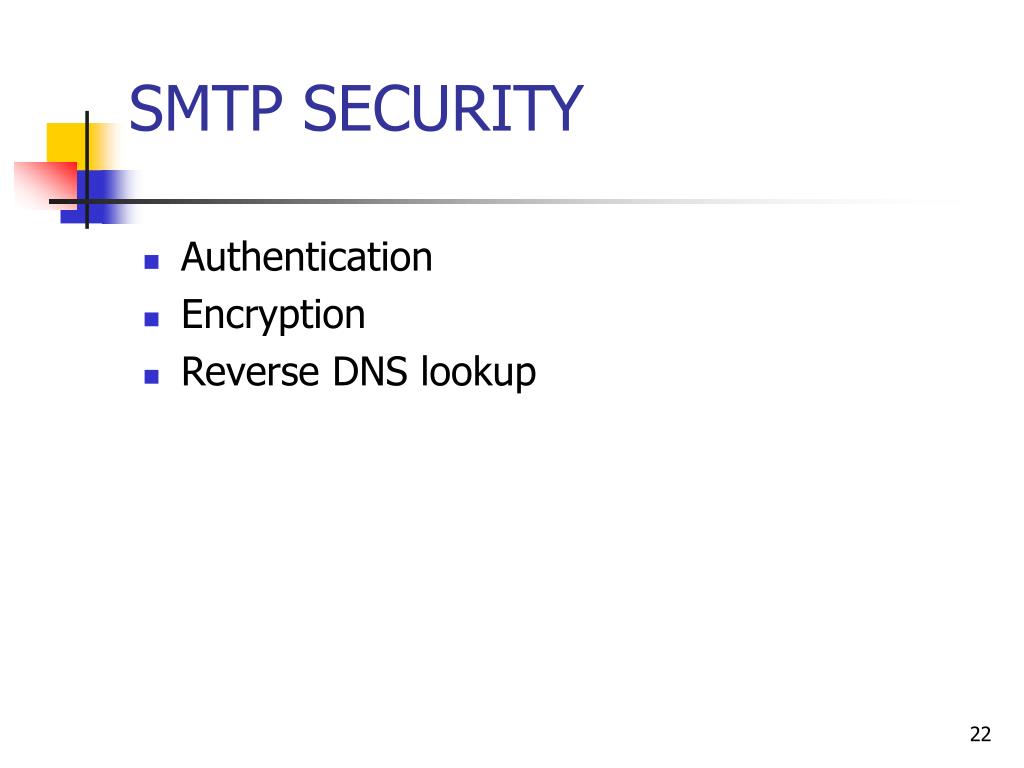Click the letter Y ending SECURITY
1024x768 pixels.
click(x=563, y=108)
